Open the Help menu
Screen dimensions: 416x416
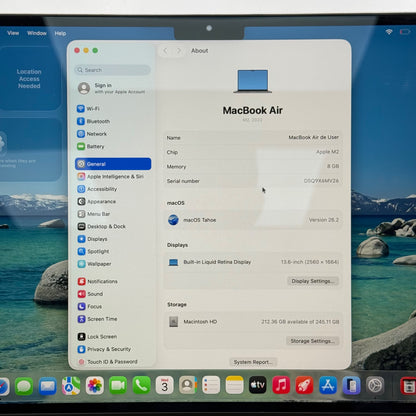[x=60, y=33]
